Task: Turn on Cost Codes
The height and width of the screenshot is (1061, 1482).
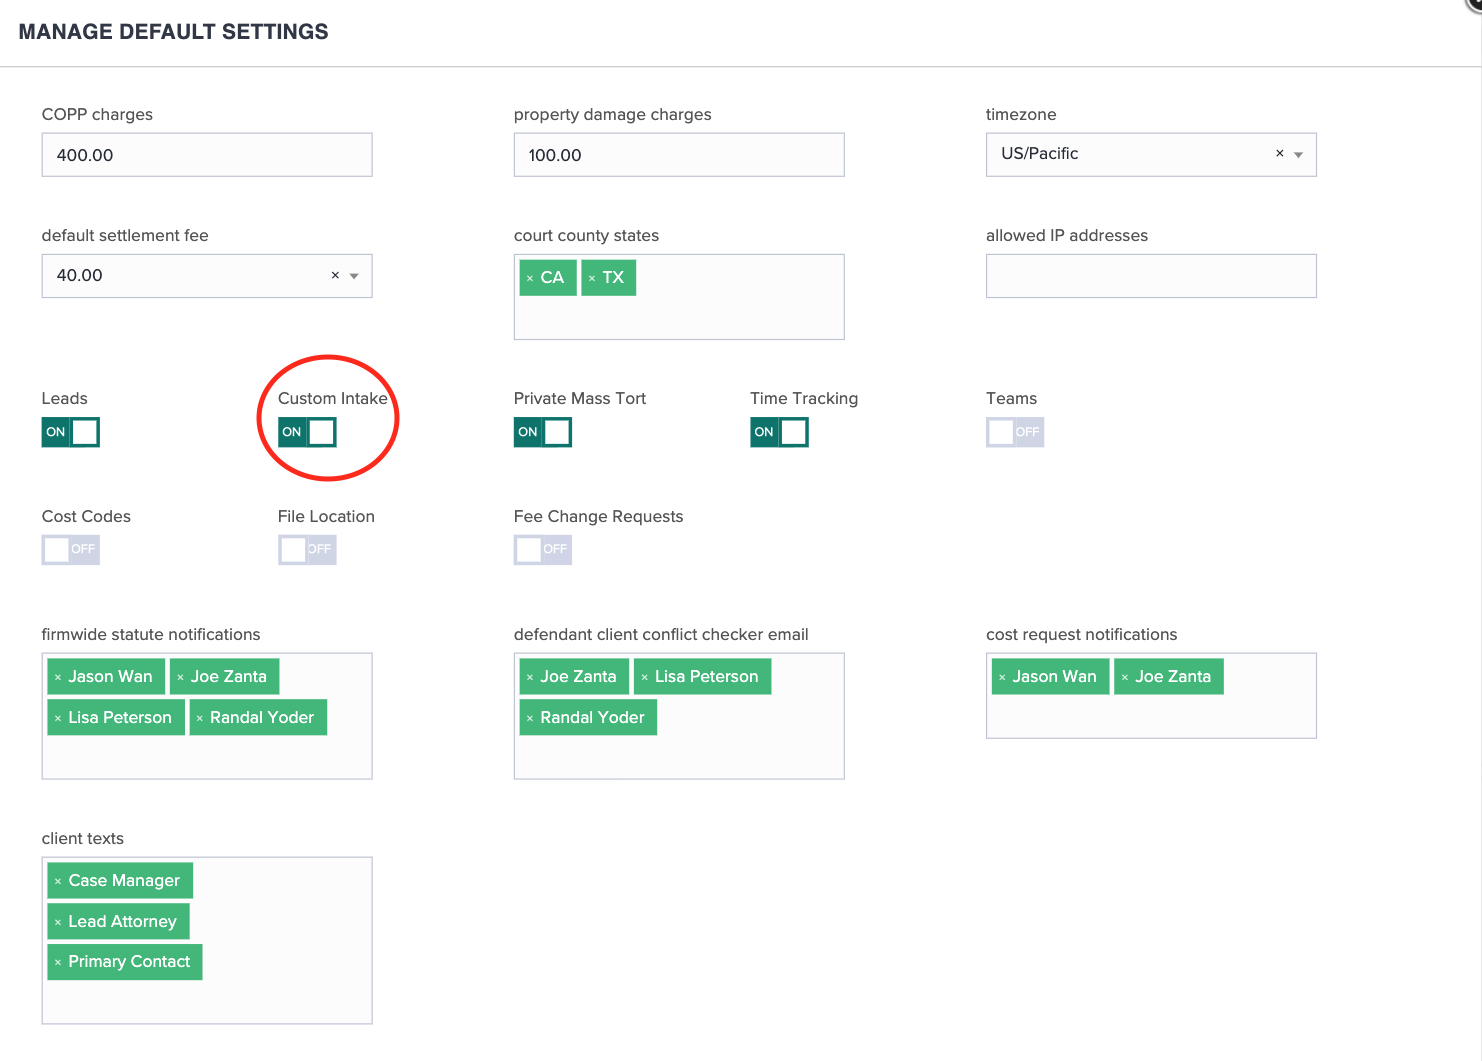Action: pos(70,549)
